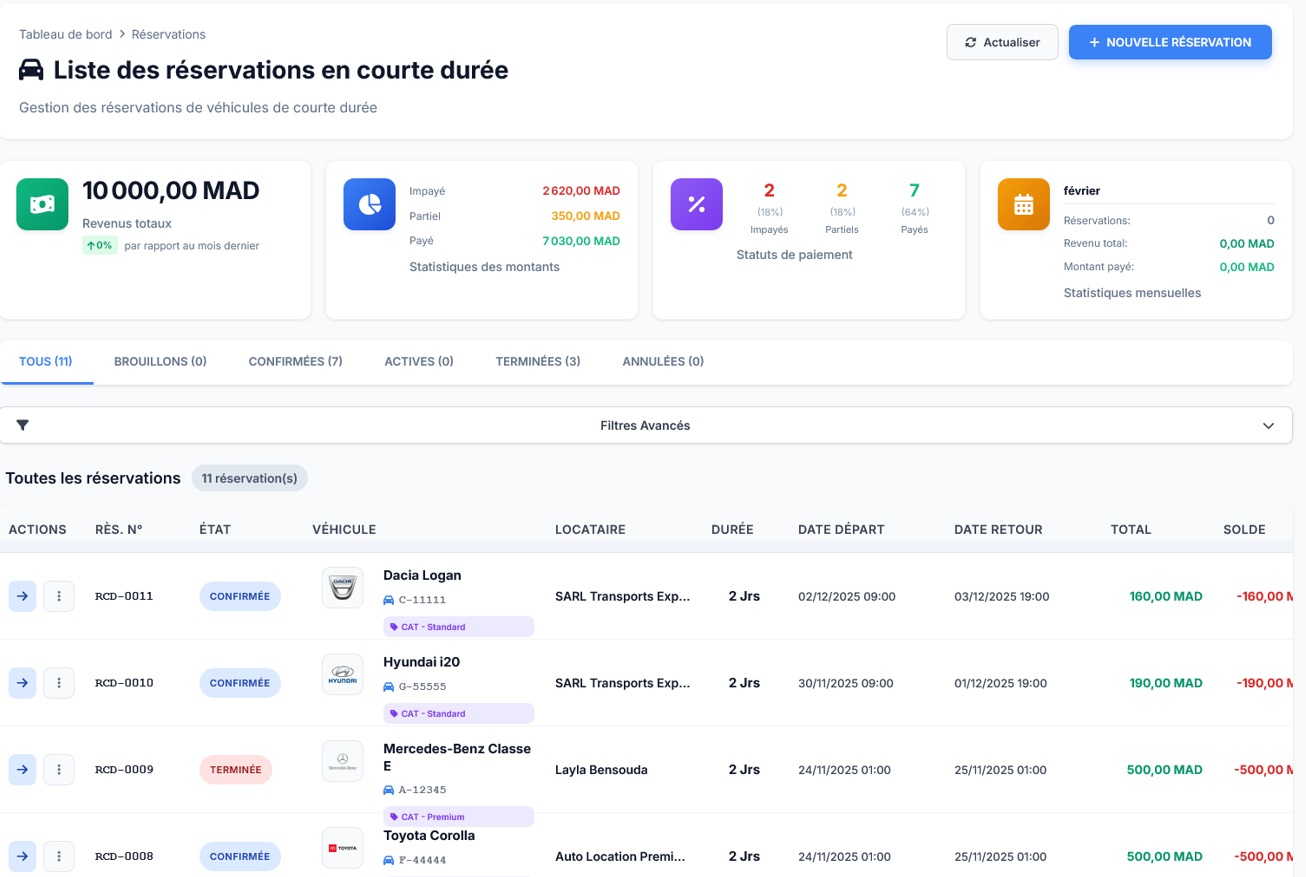This screenshot has width=1306, height=877.
Task: Click NOUVELLE RÉSERVATION
Action: (1170, 42)
